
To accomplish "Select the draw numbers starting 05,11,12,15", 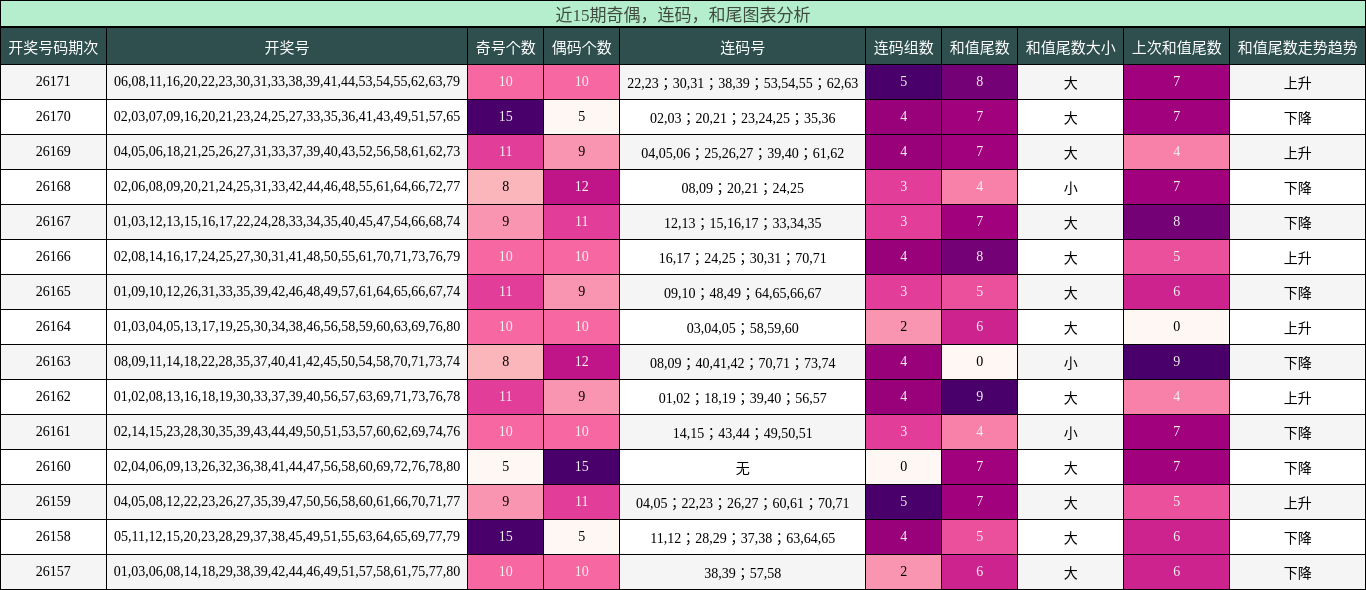I will coord(287,536).
